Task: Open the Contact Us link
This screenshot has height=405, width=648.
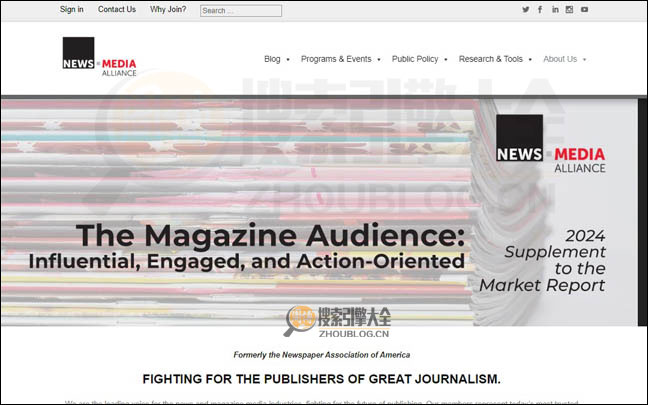Action: [x=117, y=9]
